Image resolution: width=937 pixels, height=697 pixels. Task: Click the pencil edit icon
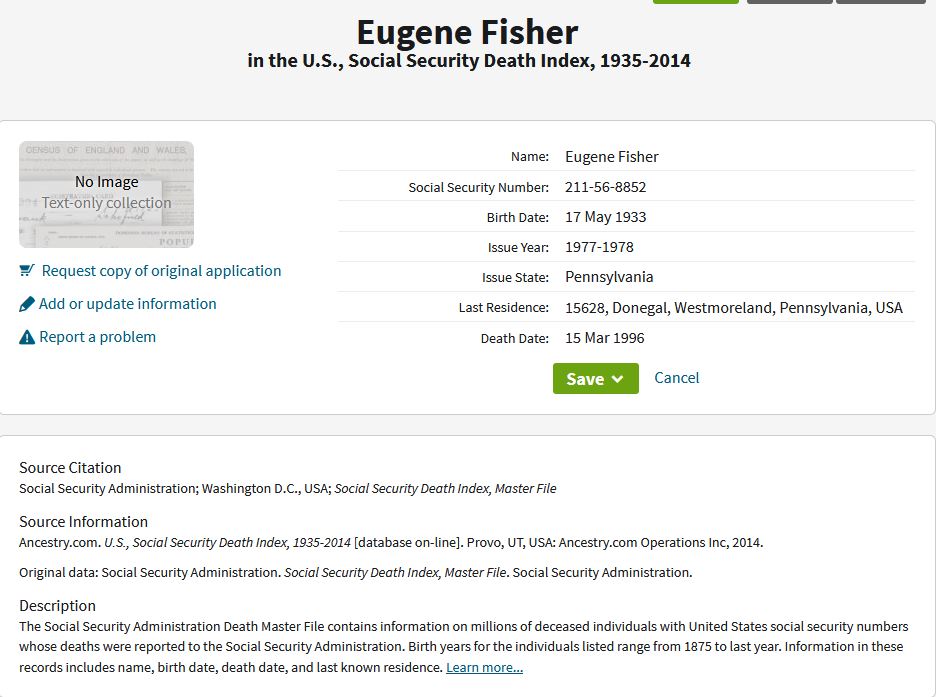pos(26,304)
